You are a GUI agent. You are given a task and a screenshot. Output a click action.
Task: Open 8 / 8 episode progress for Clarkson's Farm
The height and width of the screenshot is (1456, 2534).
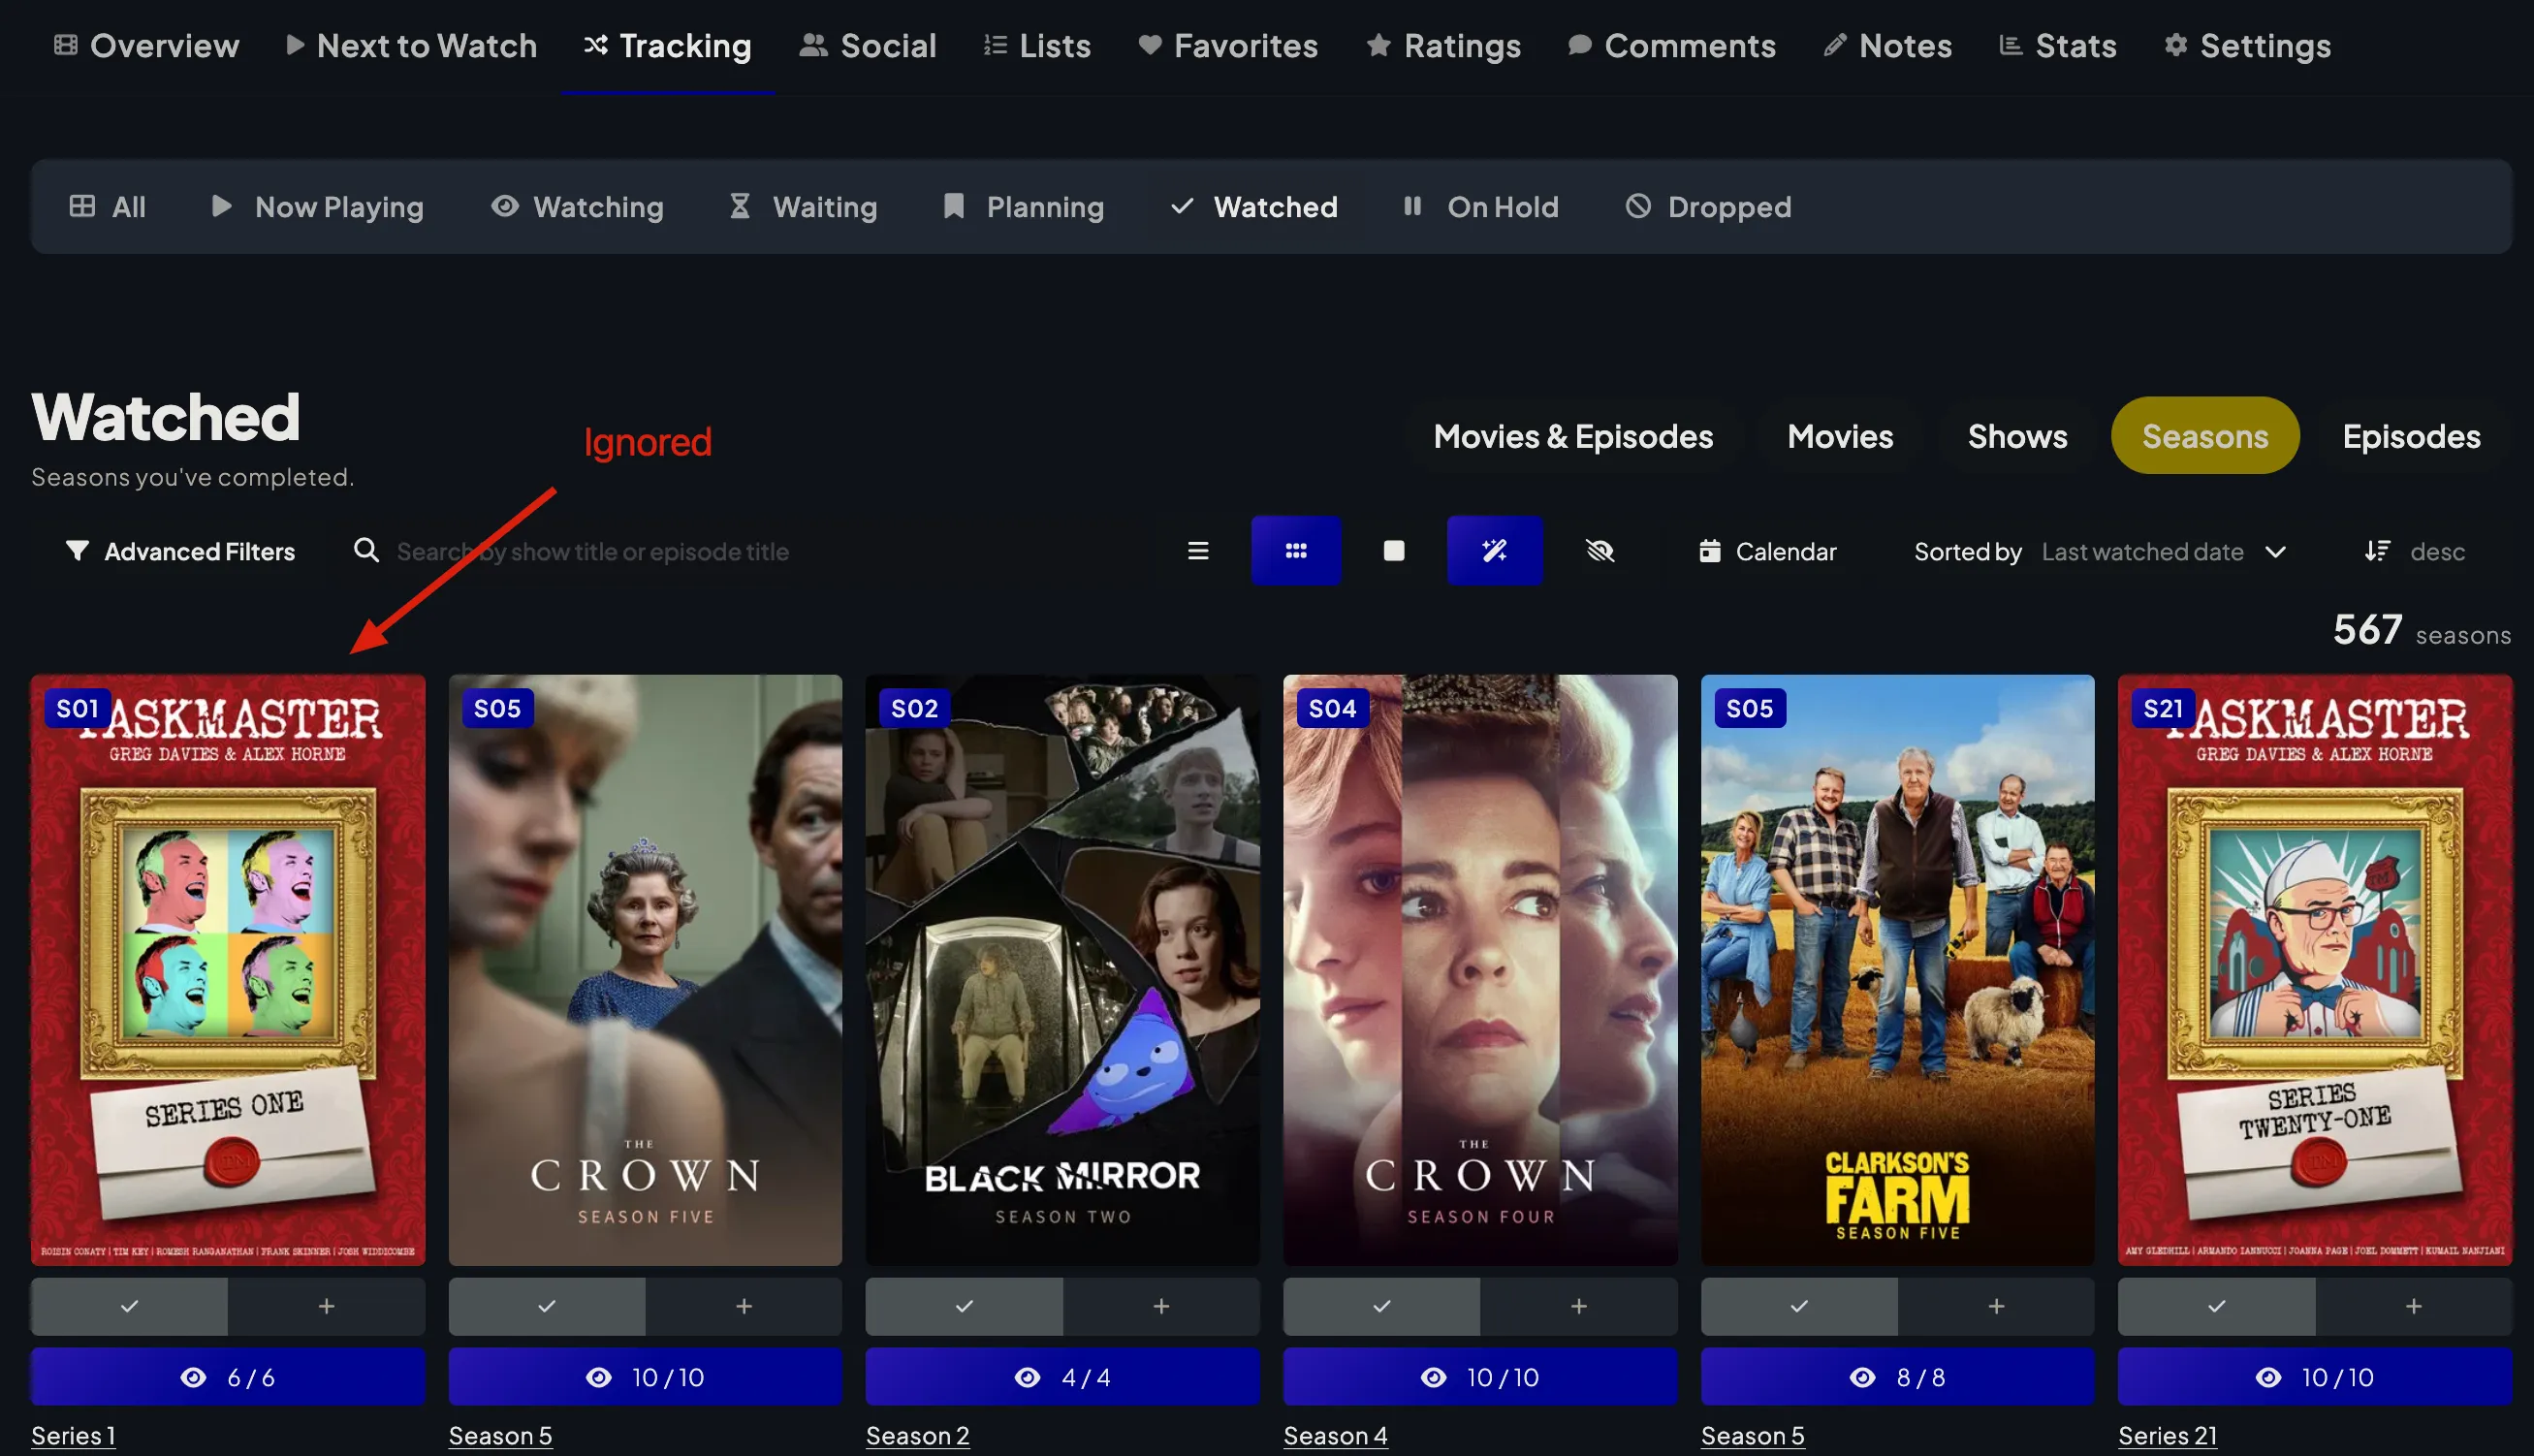click(x=1897, y=1377)
